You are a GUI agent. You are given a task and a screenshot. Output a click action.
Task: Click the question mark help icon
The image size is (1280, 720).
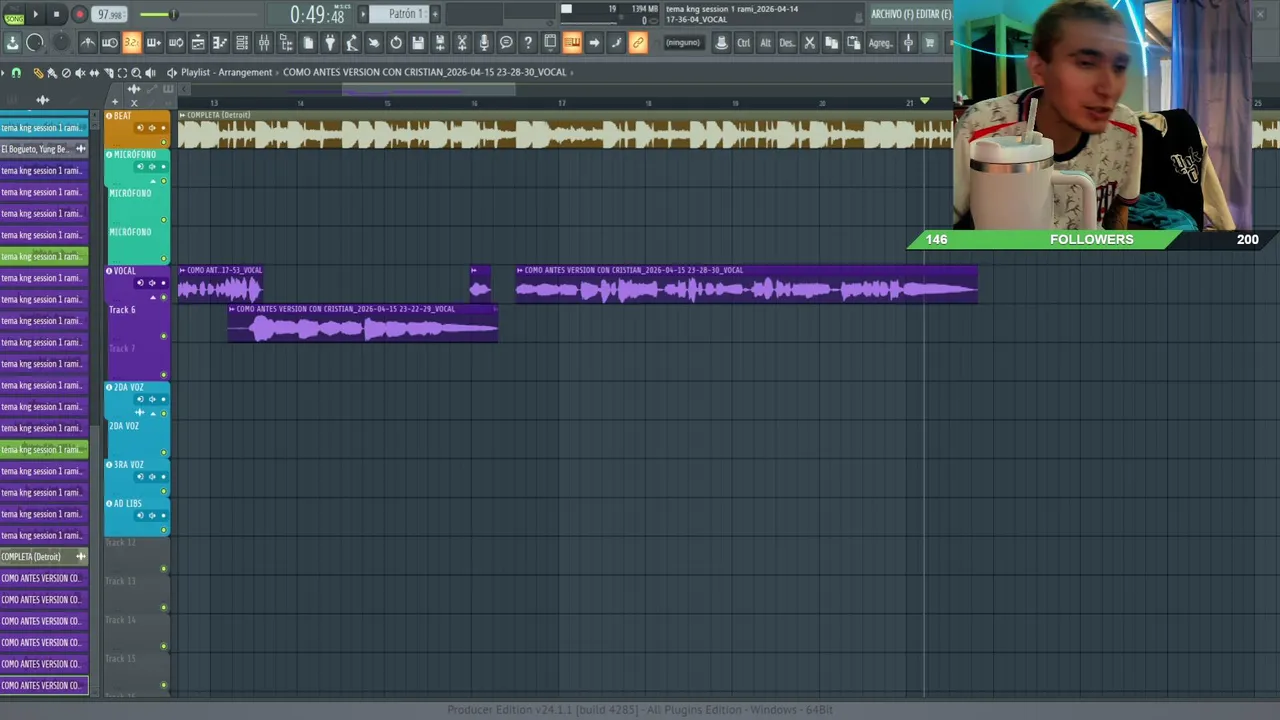coord(528,42)
